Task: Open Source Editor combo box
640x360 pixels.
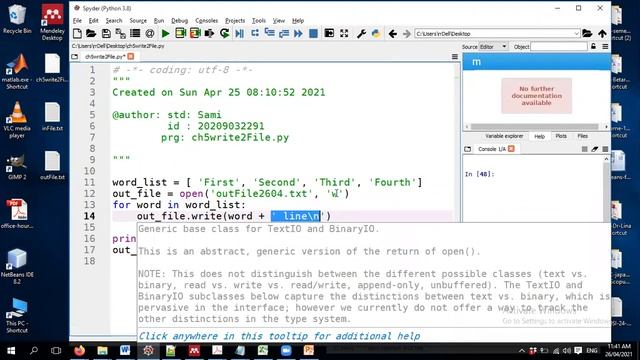Action: point(493,47)
